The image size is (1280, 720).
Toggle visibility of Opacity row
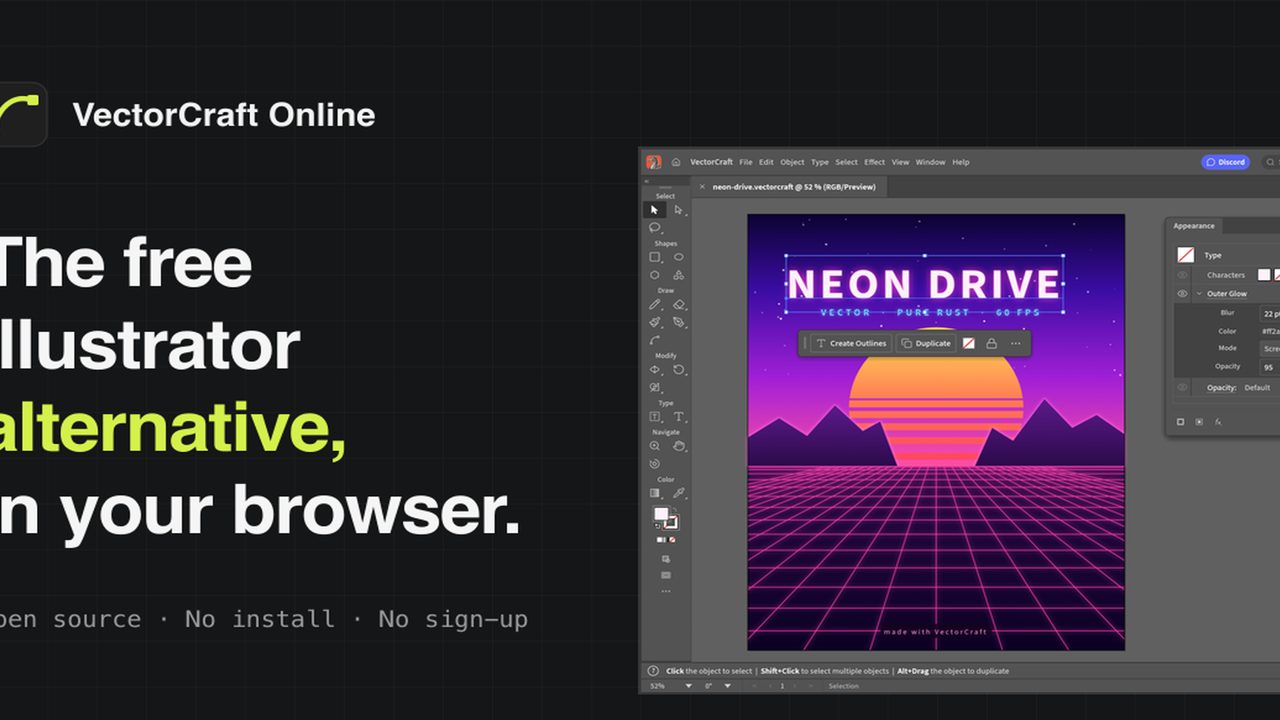1182,387
